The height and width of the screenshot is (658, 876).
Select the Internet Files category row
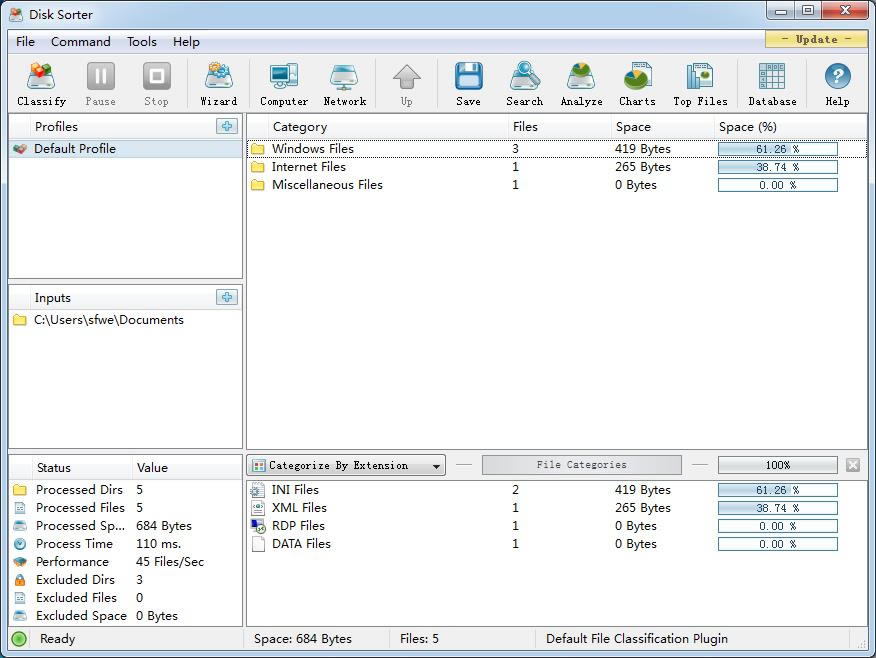click(556, 167)
